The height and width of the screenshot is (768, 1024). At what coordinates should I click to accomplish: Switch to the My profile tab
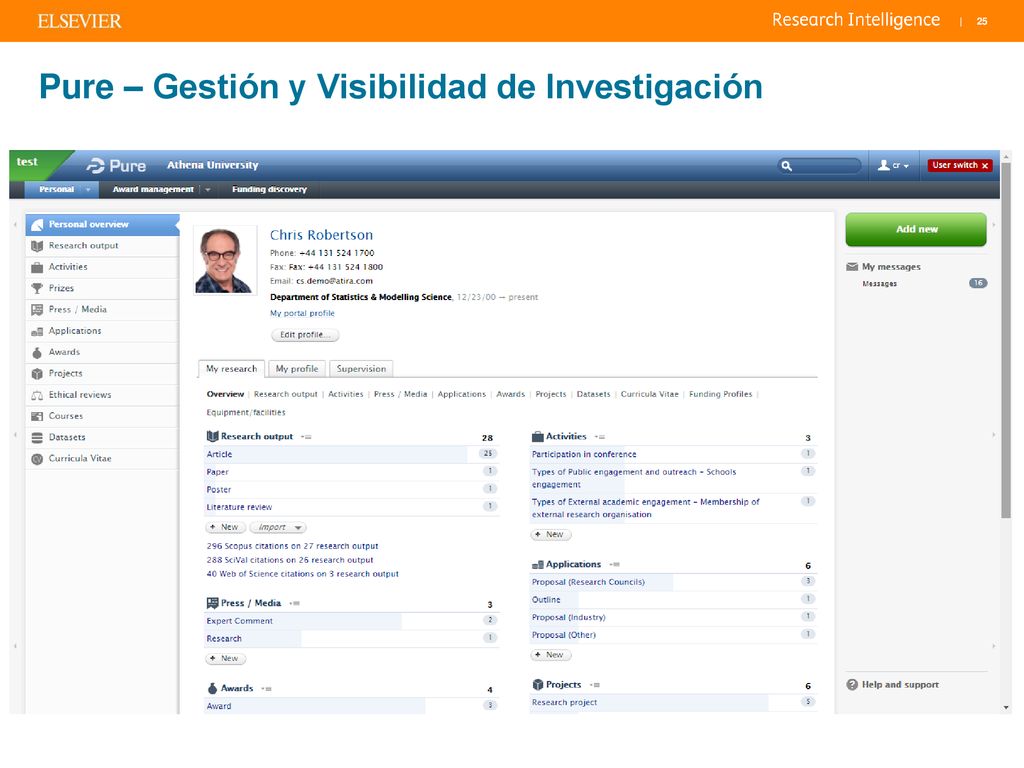tap(296, 369)
